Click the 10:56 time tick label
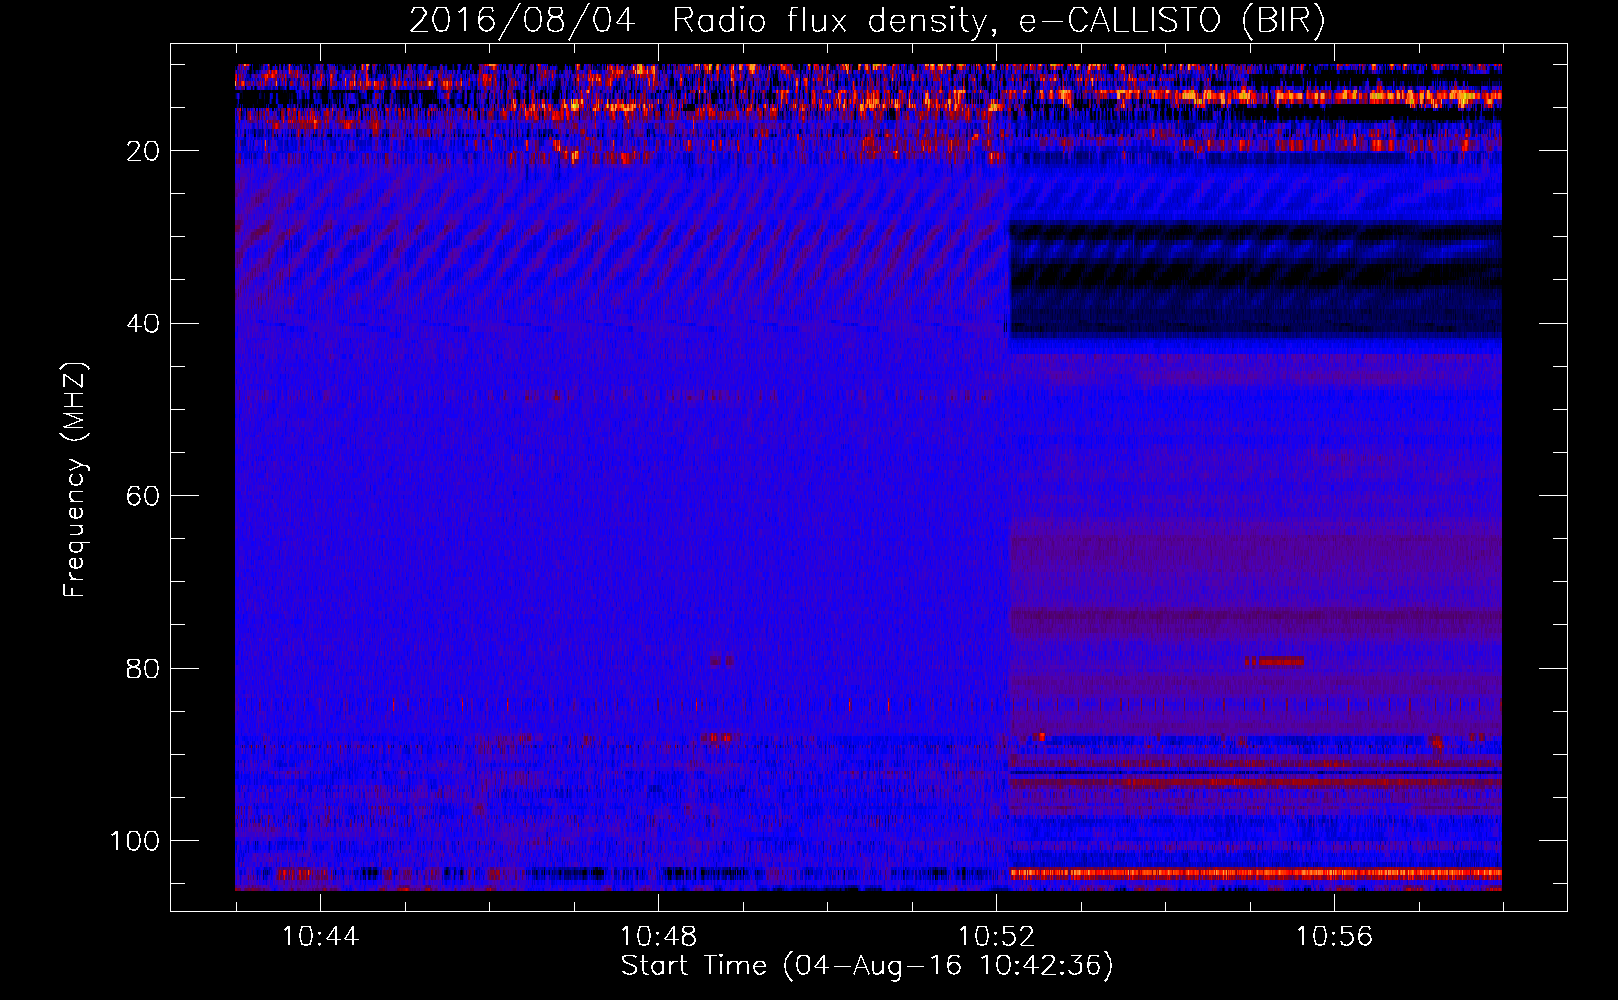1618x1000 pixels. click(x=1334, y=937)
